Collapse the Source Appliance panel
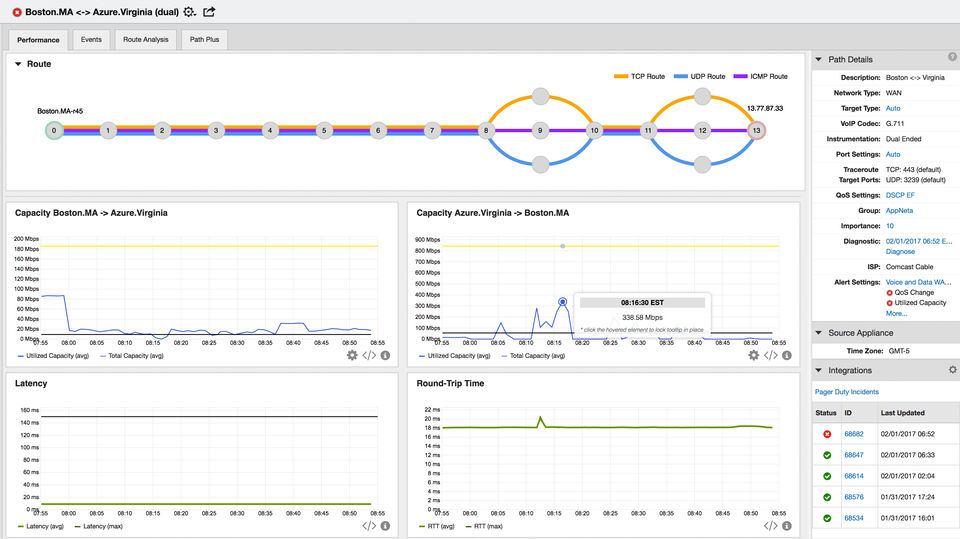This screenshot has width=960, height=539. (819, 333)
